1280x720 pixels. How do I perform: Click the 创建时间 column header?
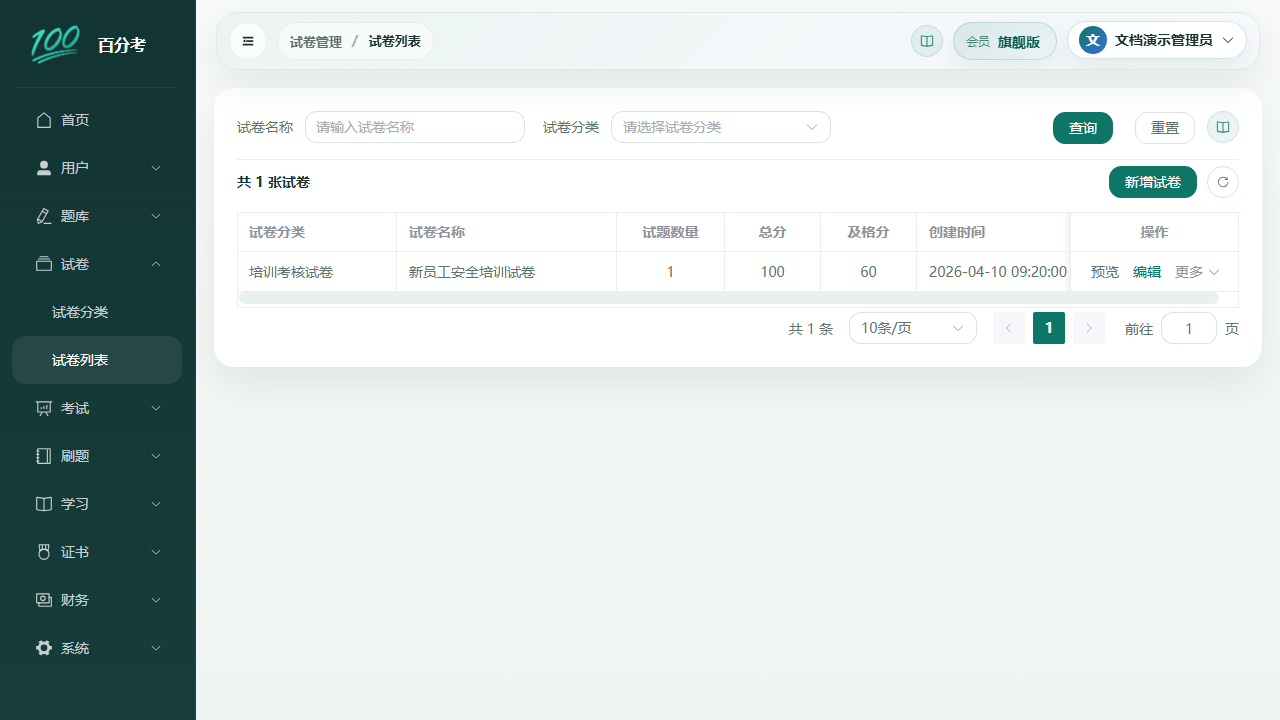993,232
